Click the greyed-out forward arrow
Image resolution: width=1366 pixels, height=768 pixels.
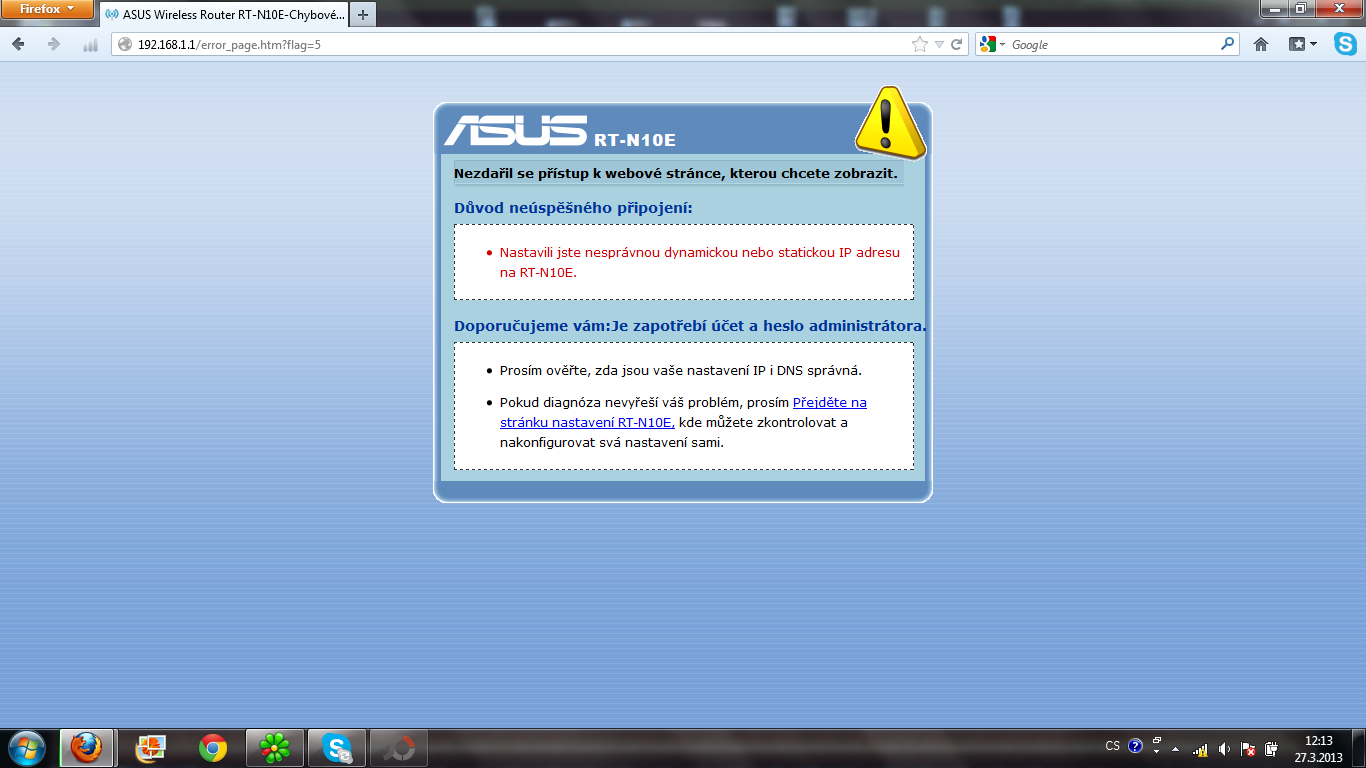click(x=54, y=45)
